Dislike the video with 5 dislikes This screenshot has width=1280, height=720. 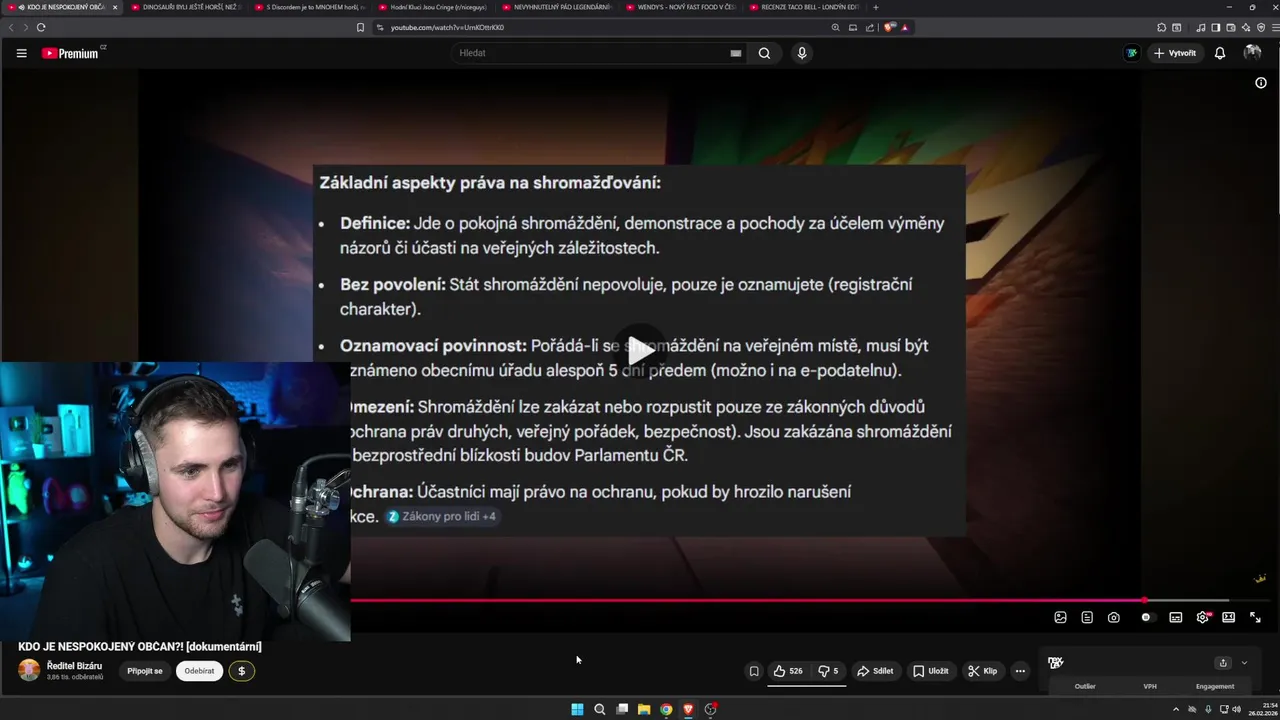tap(828, 671)
